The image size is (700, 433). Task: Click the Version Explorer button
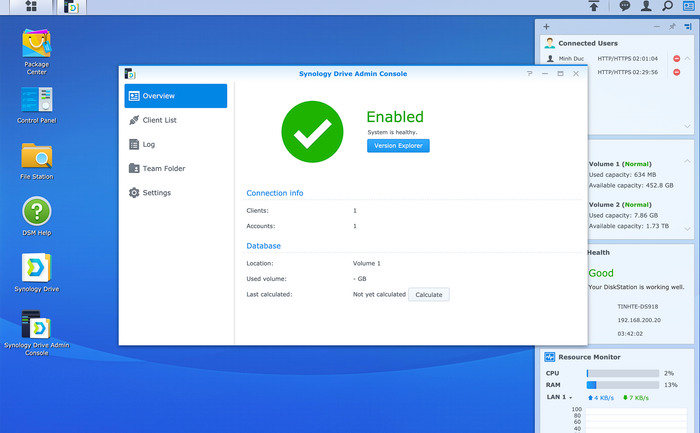click(x=398, y=146)
